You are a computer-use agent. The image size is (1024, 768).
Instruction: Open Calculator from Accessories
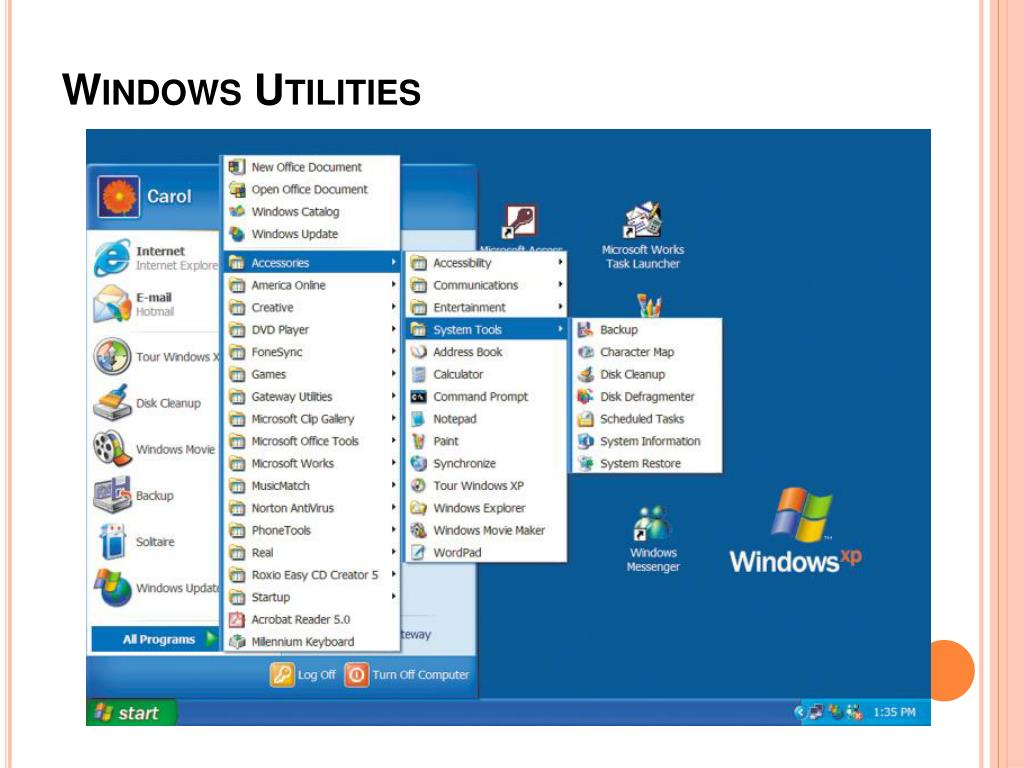click(x=486, y=374)
